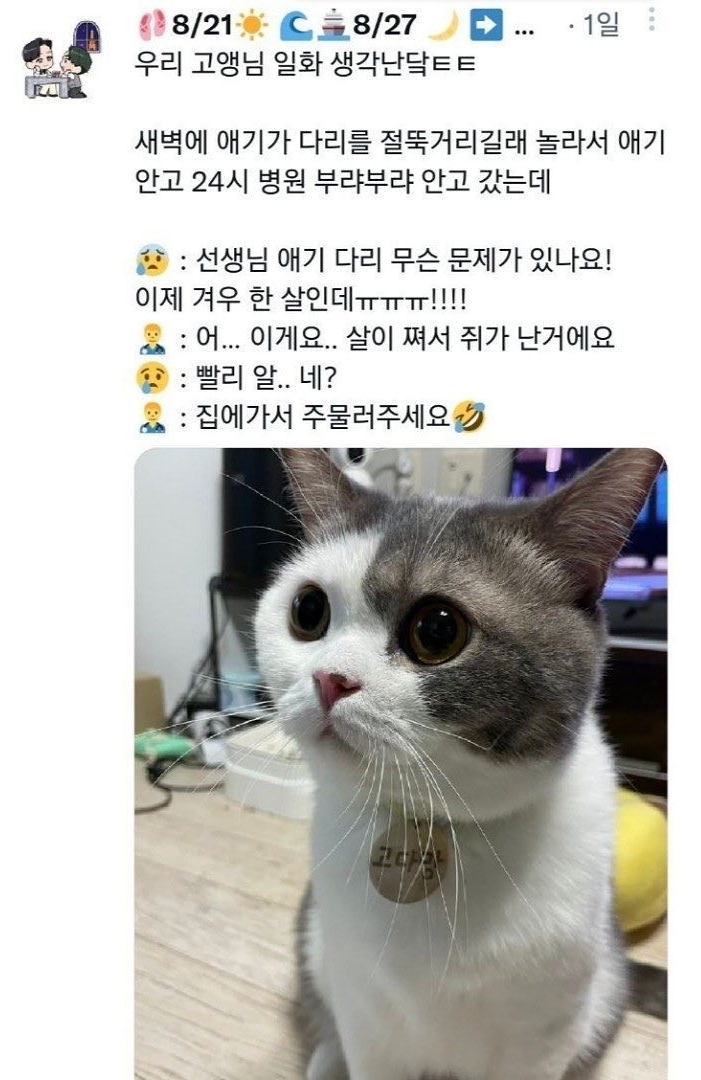
Task: Click the wave emoji in the display name
Action: [296, 26]
